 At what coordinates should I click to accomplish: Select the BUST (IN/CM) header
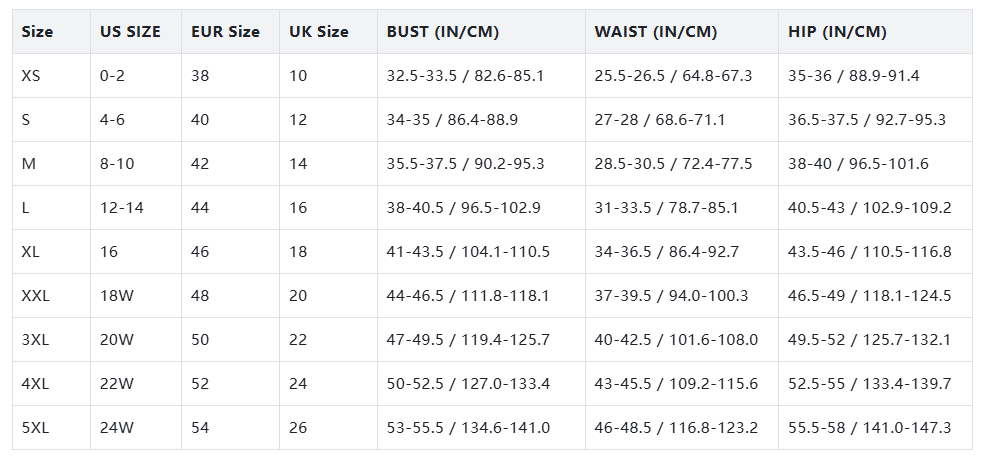443,32
